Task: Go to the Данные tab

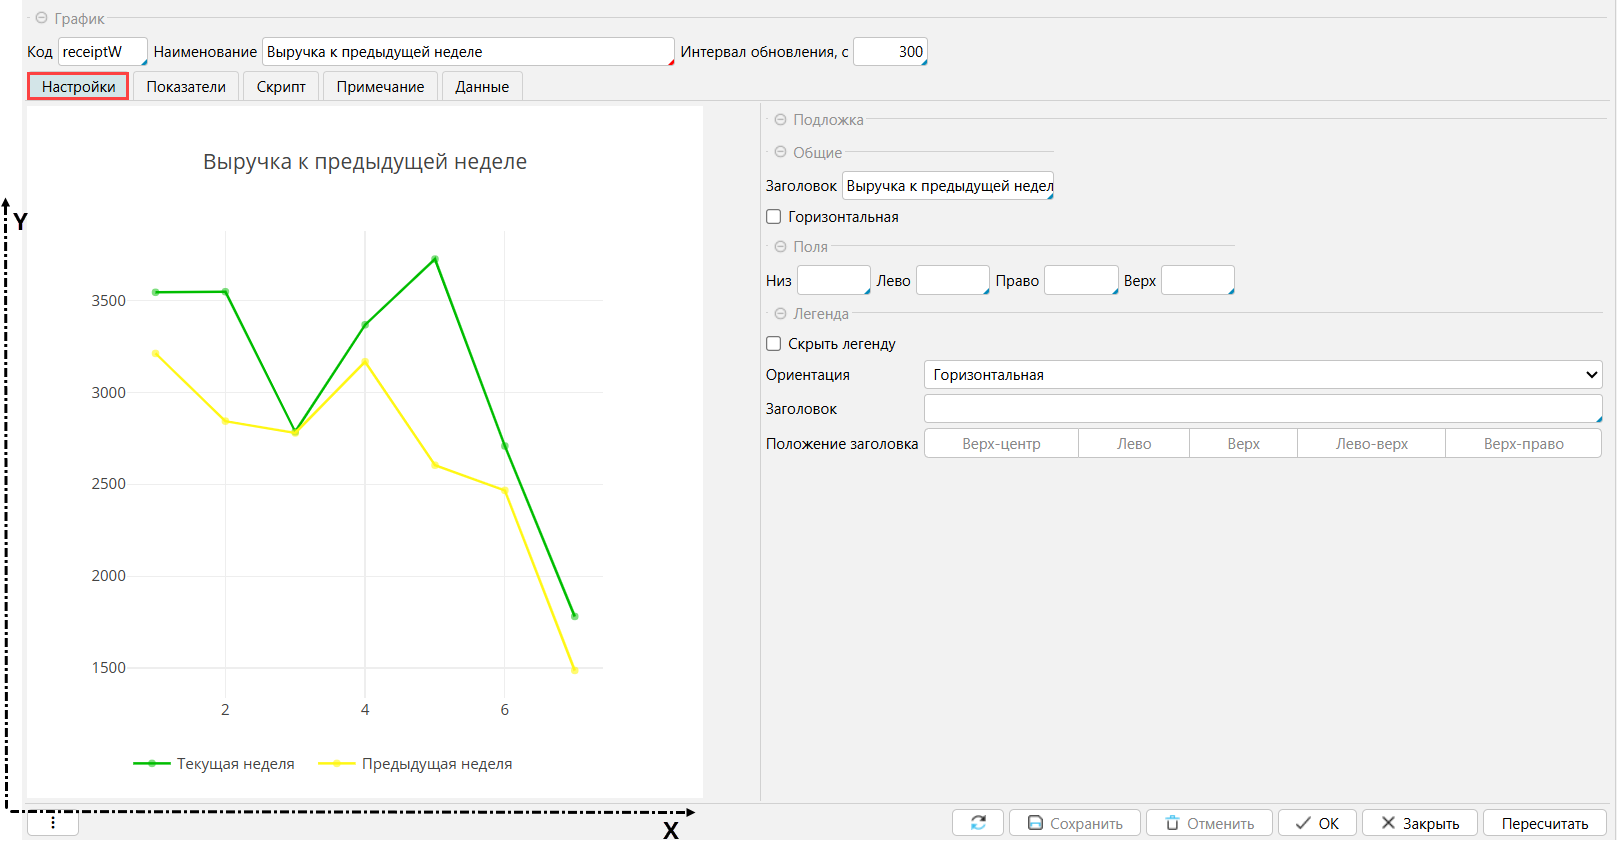Action: pyautogui.click(x=482, y=87)
